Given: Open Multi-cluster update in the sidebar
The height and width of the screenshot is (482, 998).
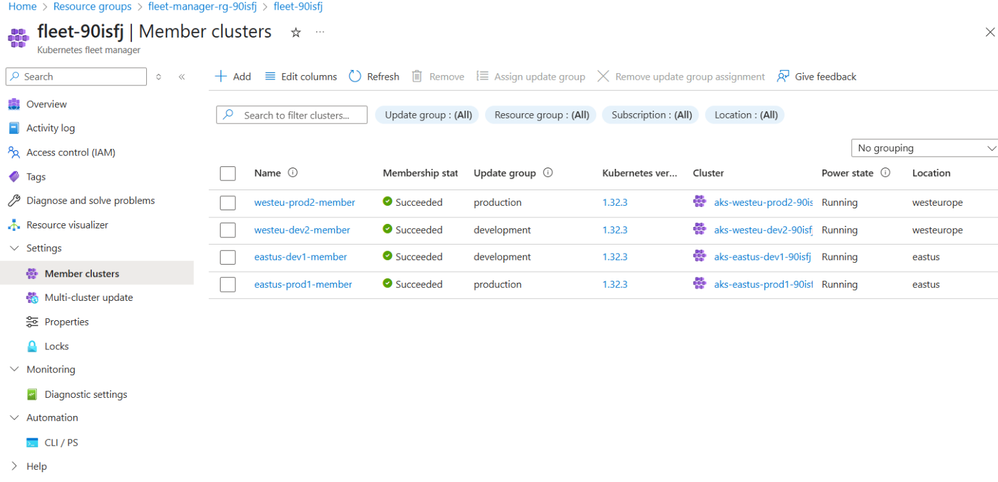Looking at the screenshot, I should 88,298.
